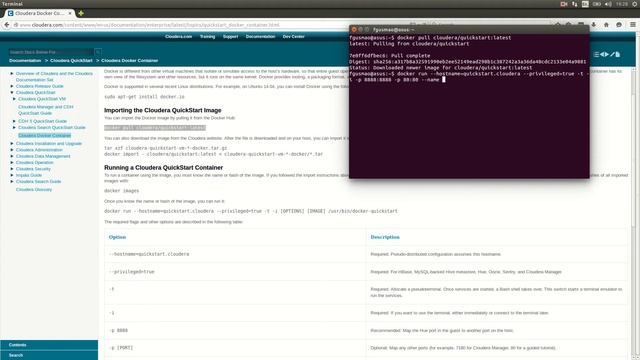The image size is (640, 360).
Task: Click the search magnifier button beside docs search
Action: tap(98, 52)
